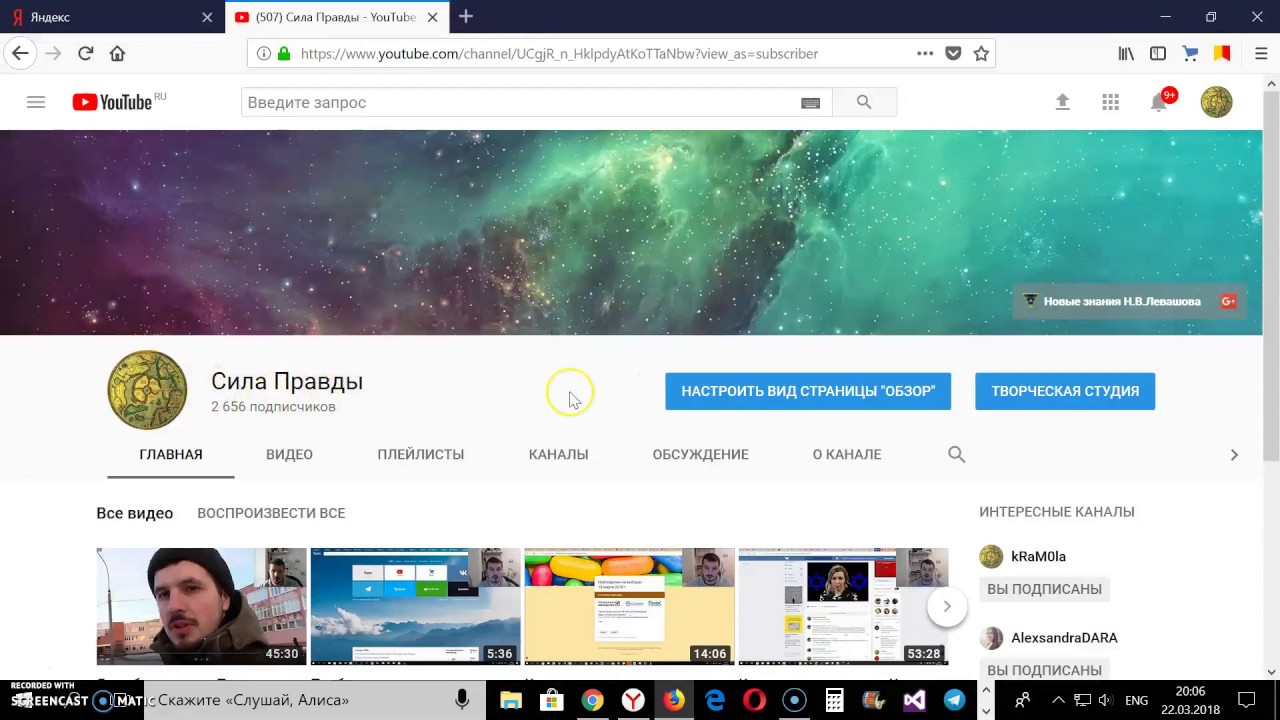Close the Яндекс tab
This screenshot has height=720, width=1280.
point(207,17)
